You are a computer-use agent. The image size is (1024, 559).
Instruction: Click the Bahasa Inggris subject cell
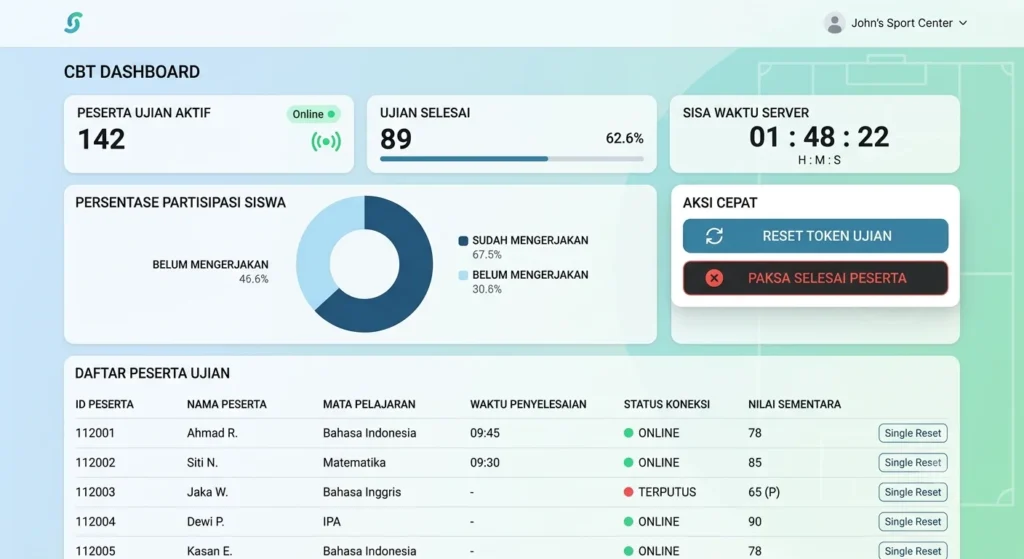(362, 492)
